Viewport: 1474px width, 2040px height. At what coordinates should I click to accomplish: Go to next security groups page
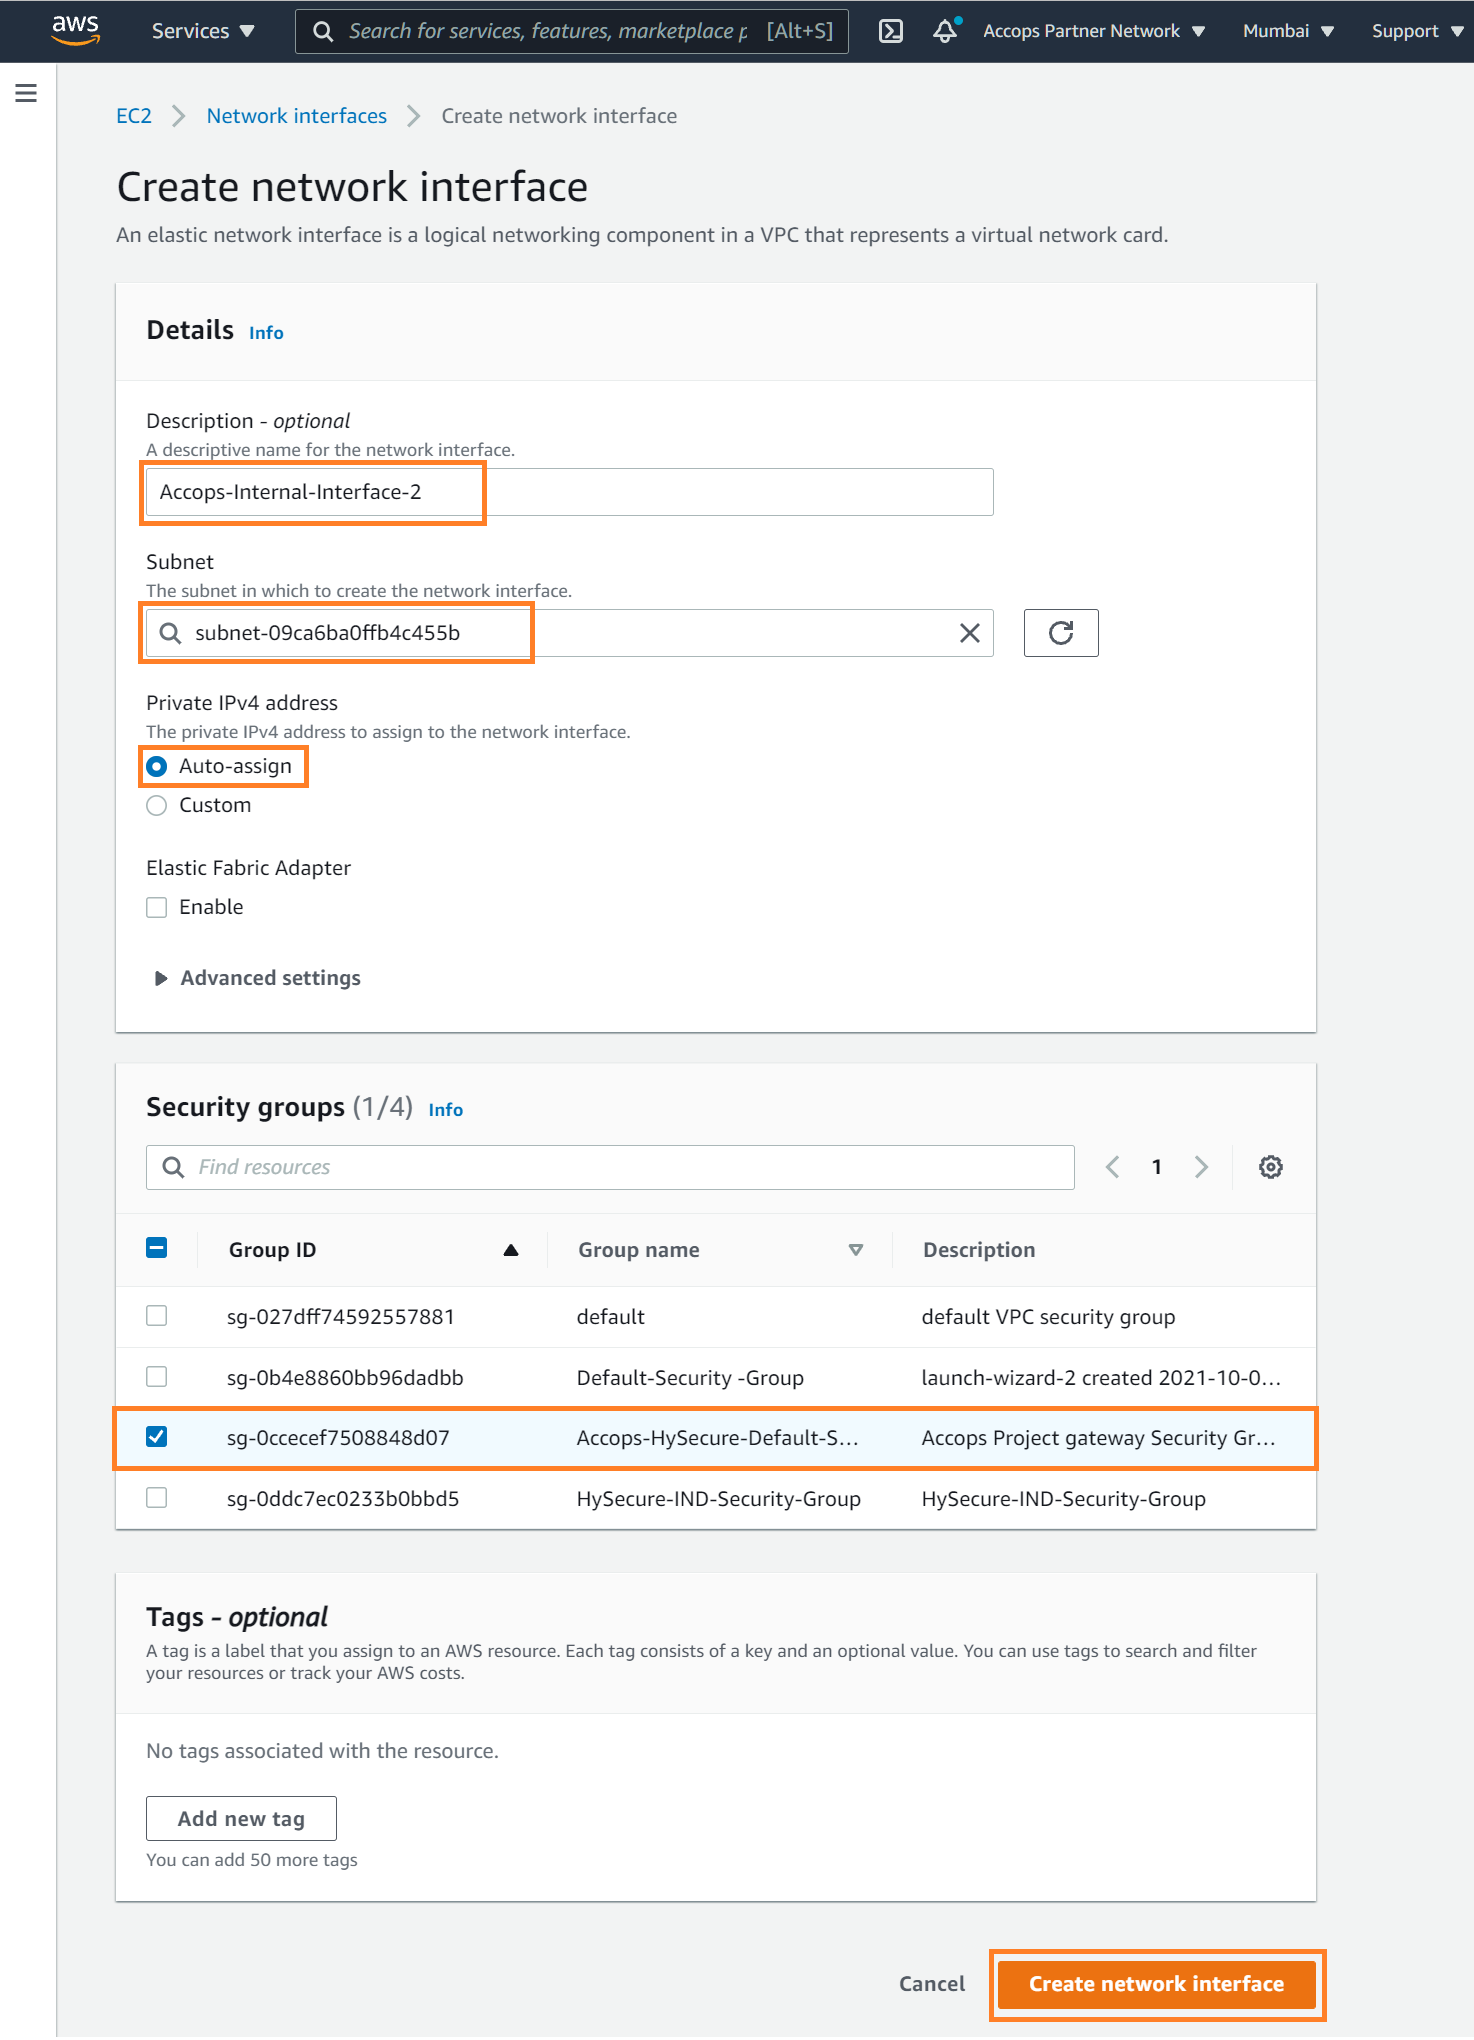1201,1167
